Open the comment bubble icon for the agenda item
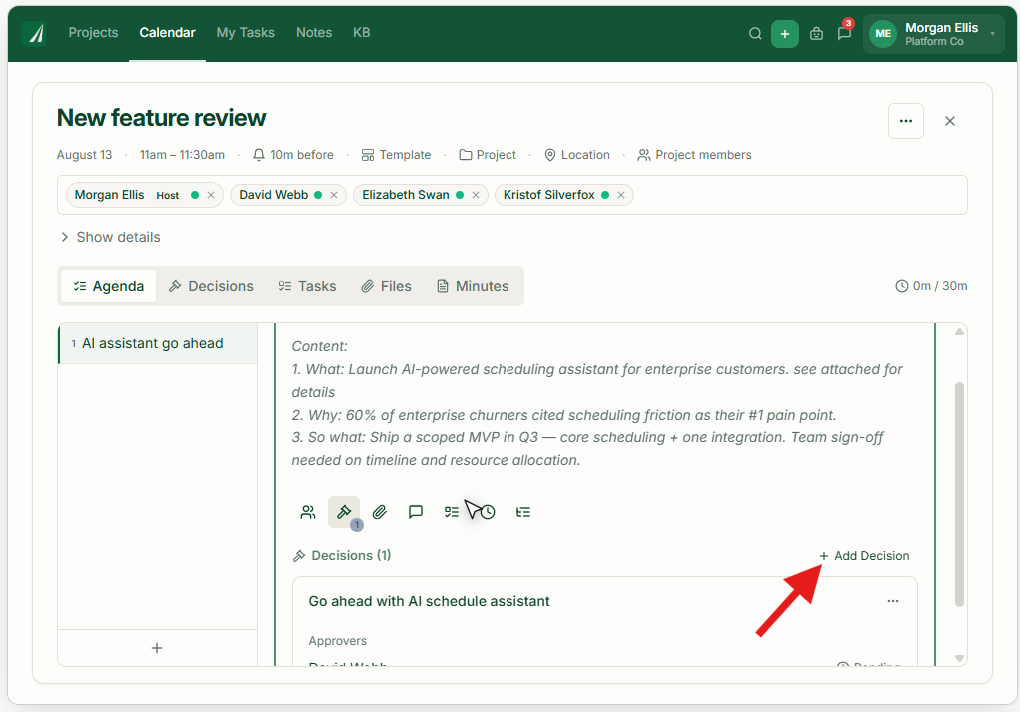 tap(416, 512)
